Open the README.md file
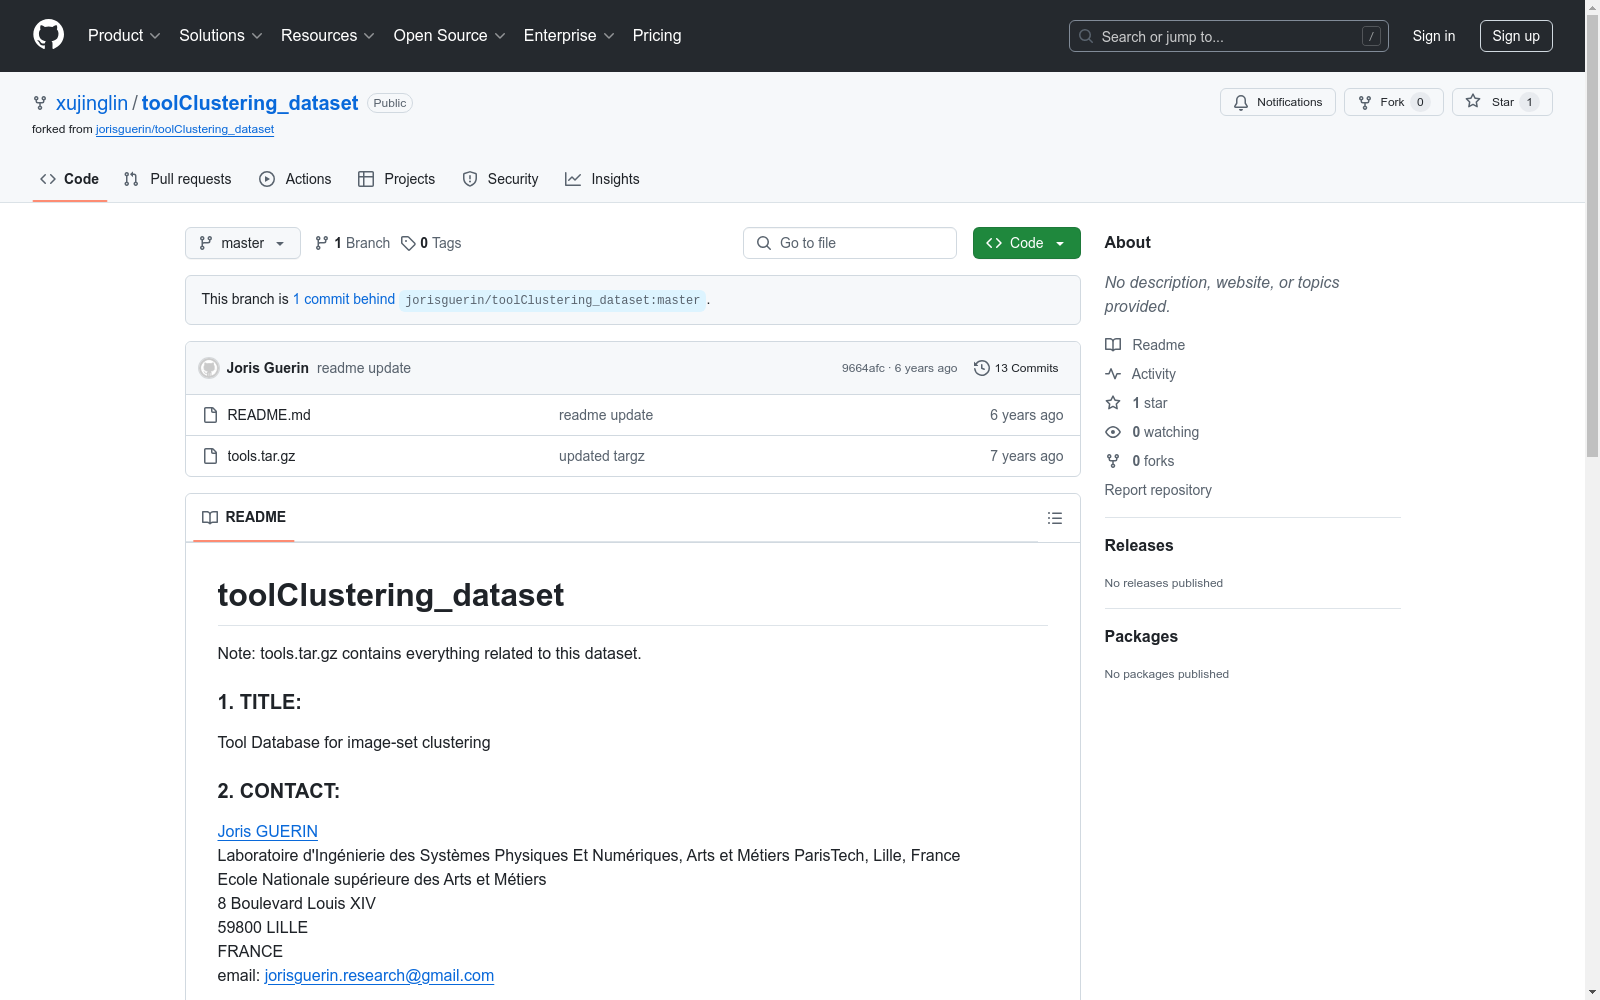 pos(269,415)
